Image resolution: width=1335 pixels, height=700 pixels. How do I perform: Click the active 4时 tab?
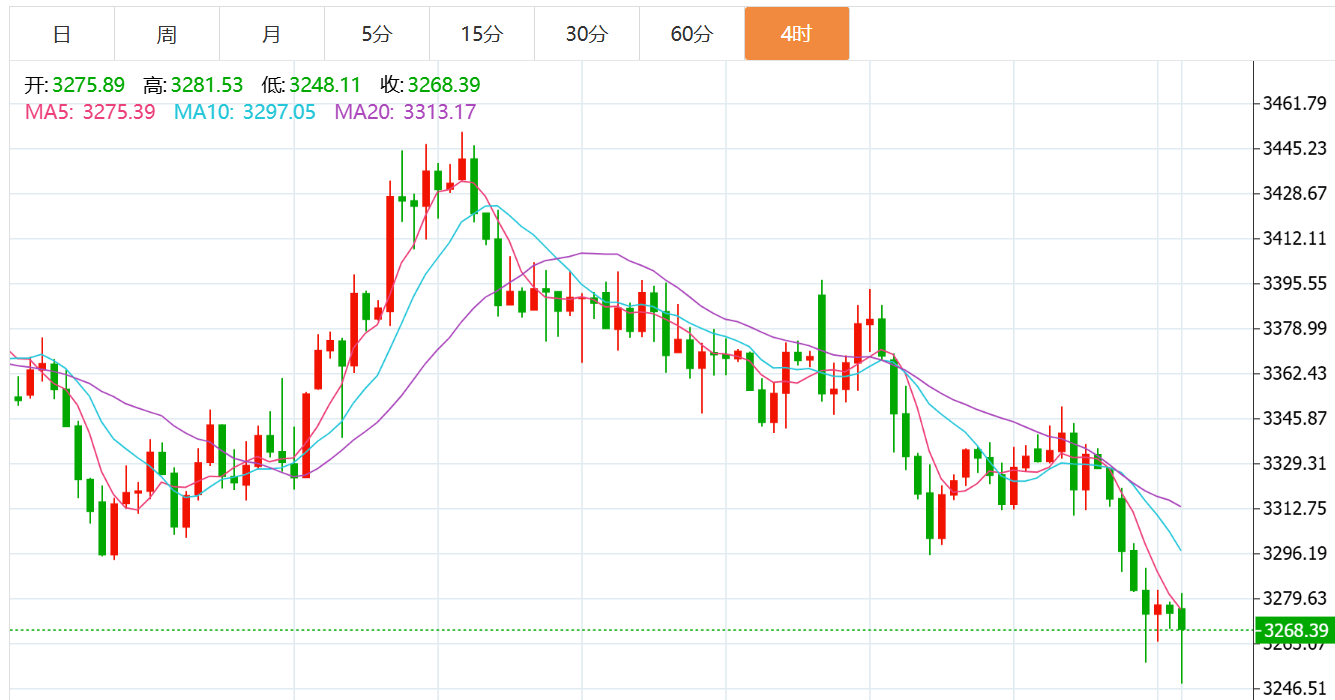[x=797, y=34]
